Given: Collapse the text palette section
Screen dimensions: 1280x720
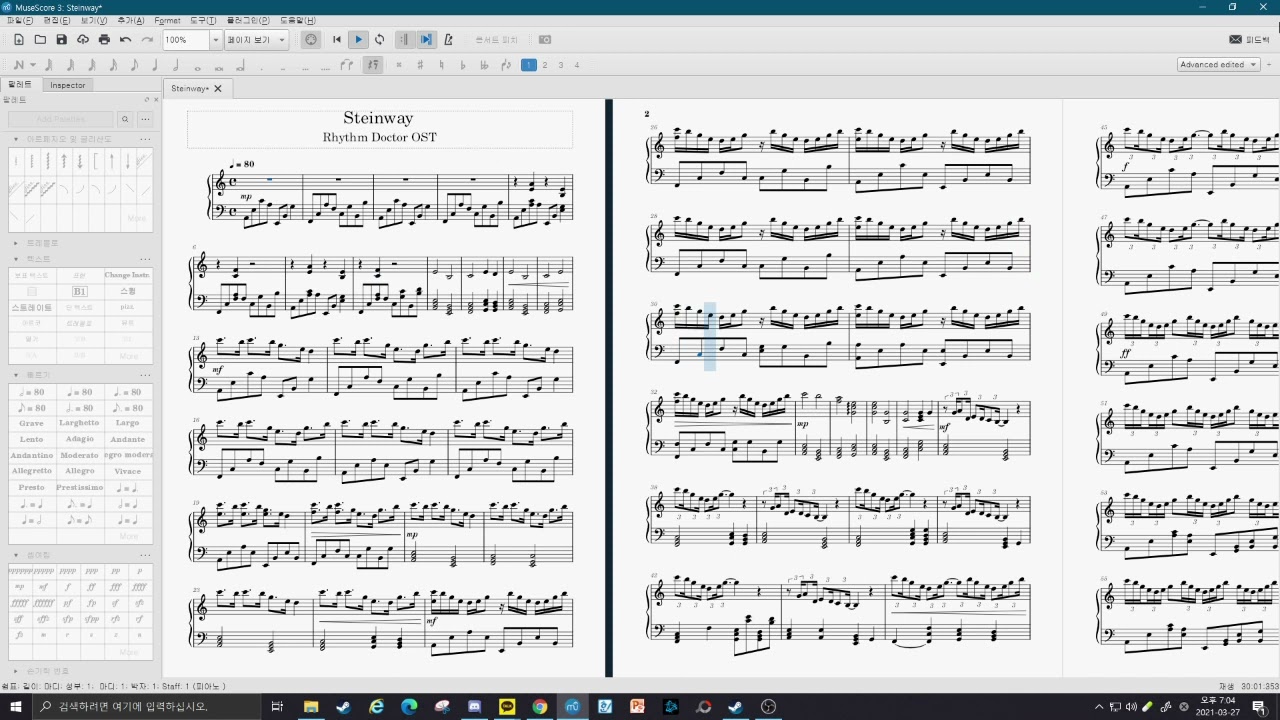Looking at the screenshot, I should click(15, 259).
